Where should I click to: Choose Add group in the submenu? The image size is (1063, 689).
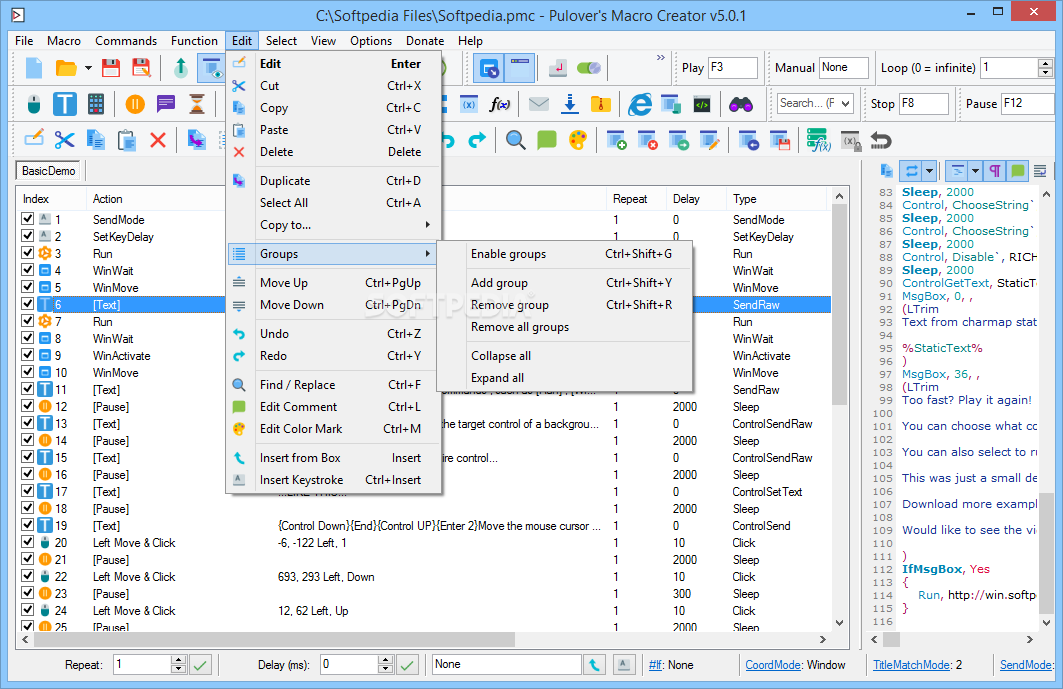coord(565,283)
